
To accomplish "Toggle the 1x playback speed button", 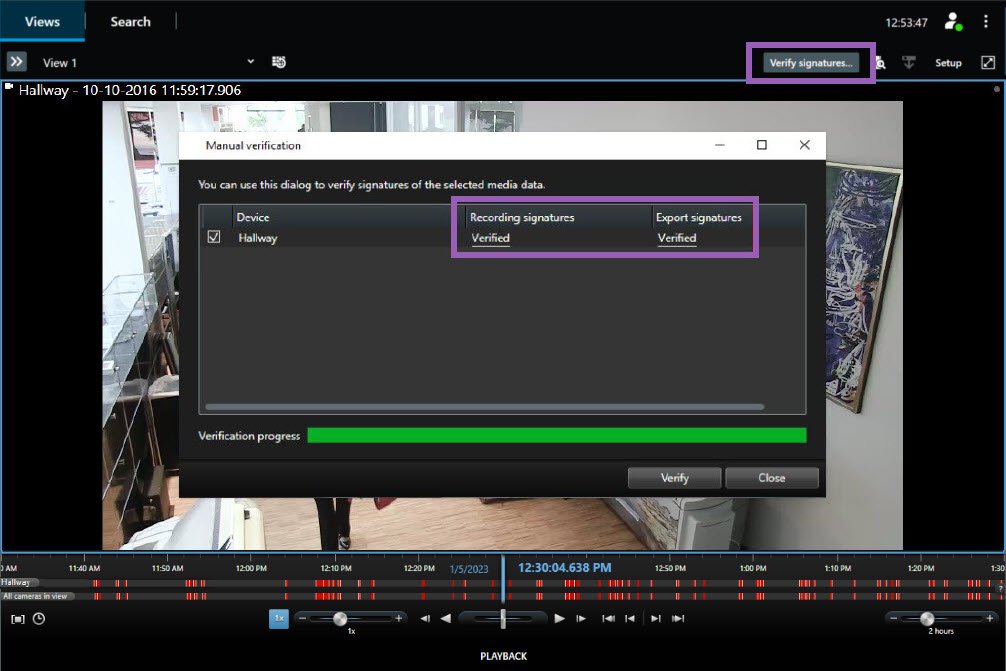I will (279, 618).
